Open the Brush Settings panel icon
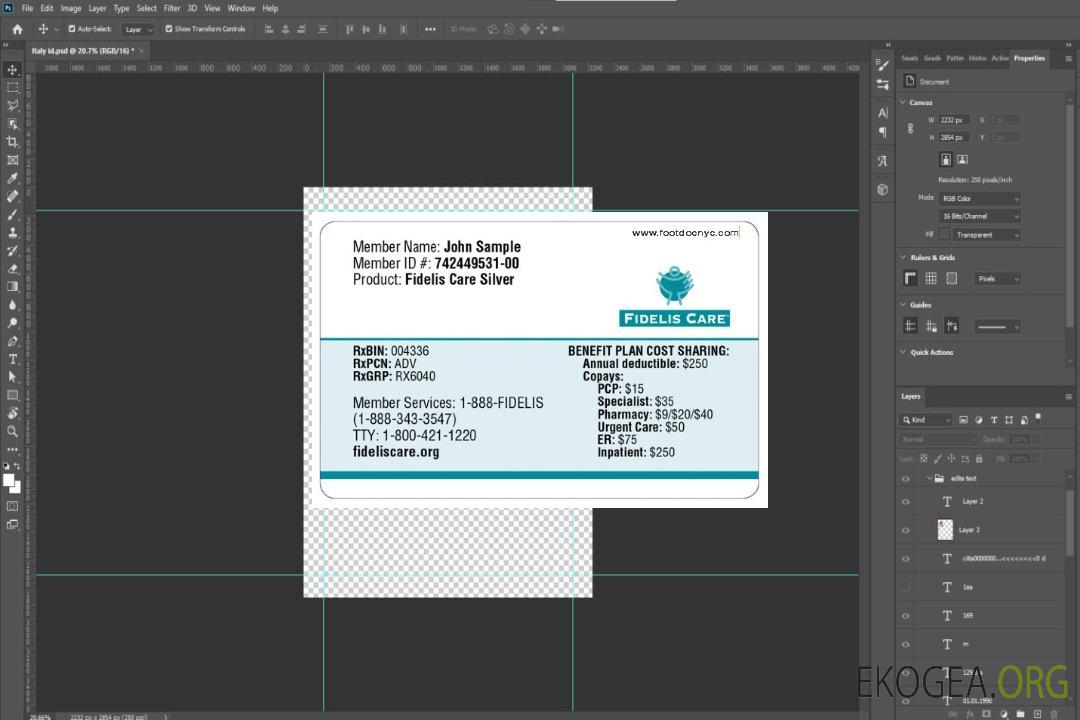Viewport: 1080px width, 720px height. pos(882,65)
